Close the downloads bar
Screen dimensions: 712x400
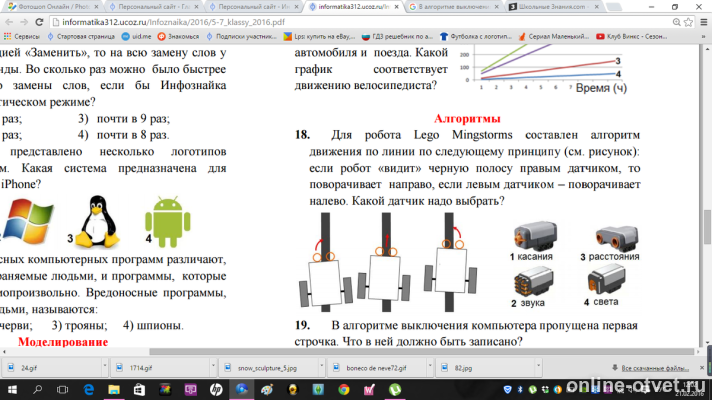[x=702, y=368]
